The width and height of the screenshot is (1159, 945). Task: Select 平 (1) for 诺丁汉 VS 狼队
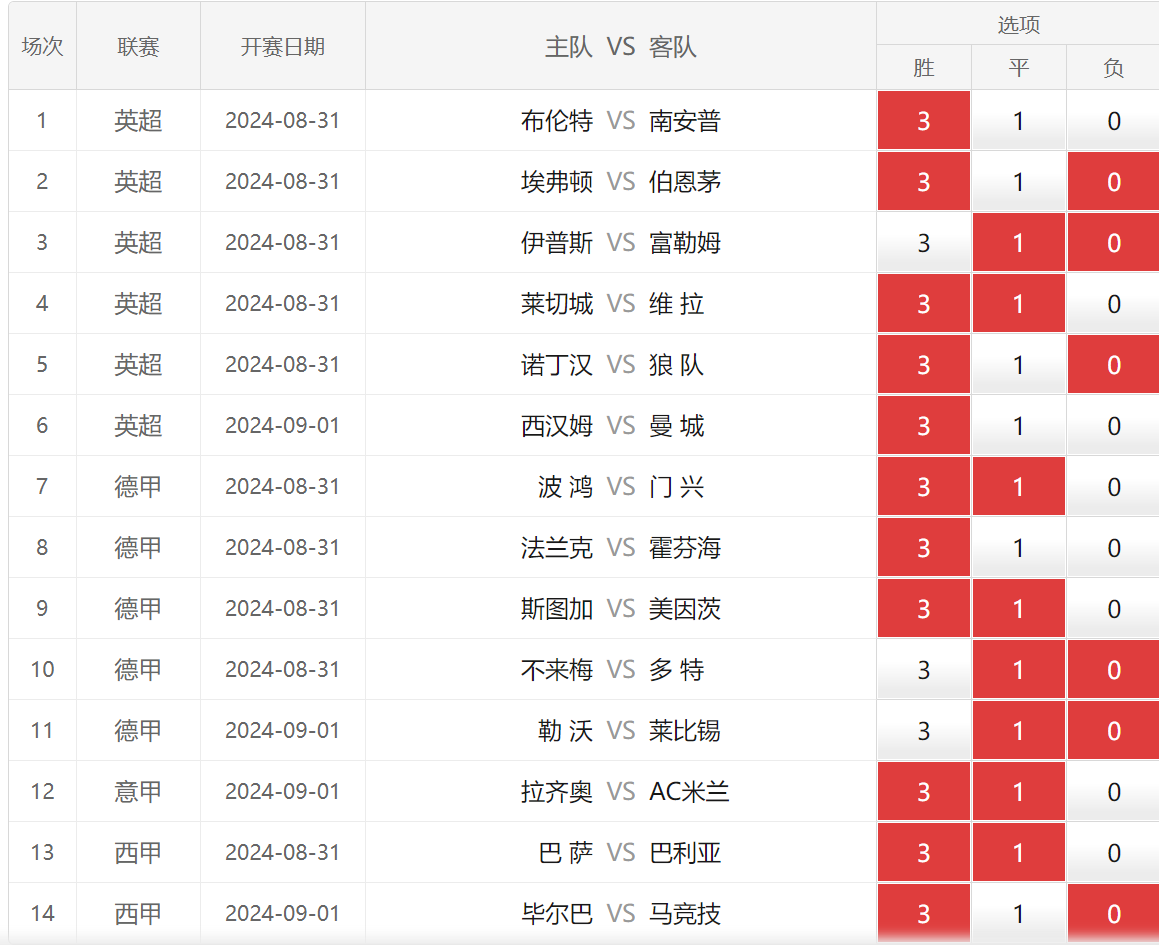[1019, 365]
